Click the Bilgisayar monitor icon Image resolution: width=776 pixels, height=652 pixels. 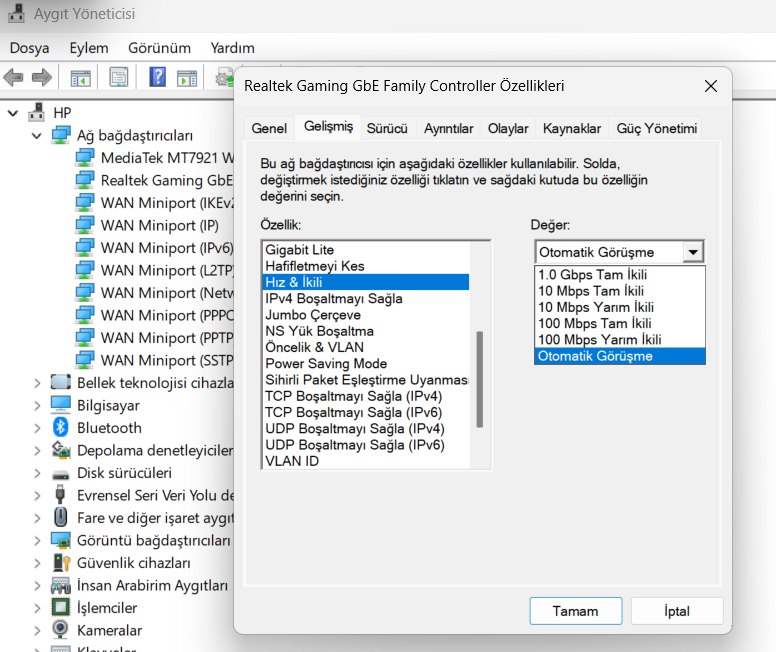click(x=61, y=404)
